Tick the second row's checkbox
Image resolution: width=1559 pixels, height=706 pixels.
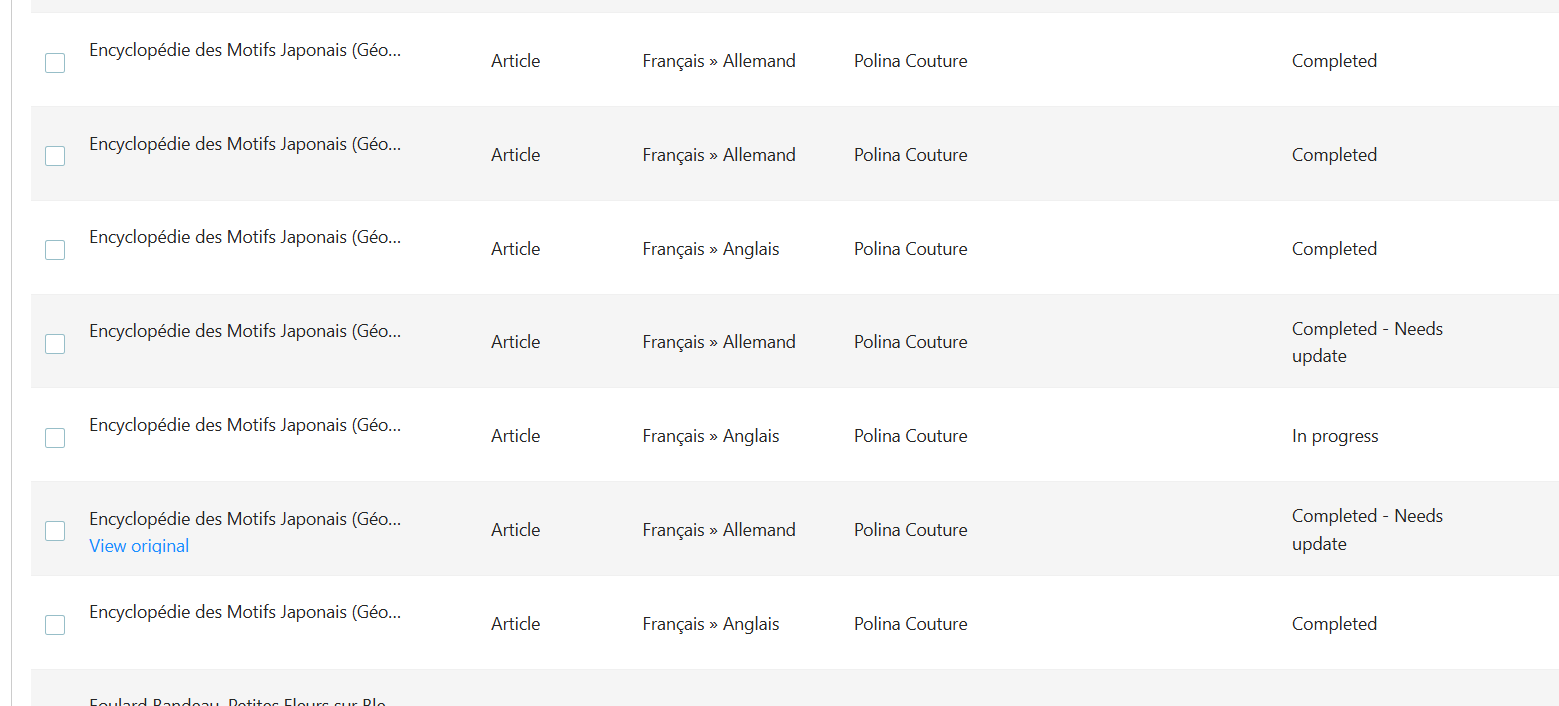click(55, 156)
